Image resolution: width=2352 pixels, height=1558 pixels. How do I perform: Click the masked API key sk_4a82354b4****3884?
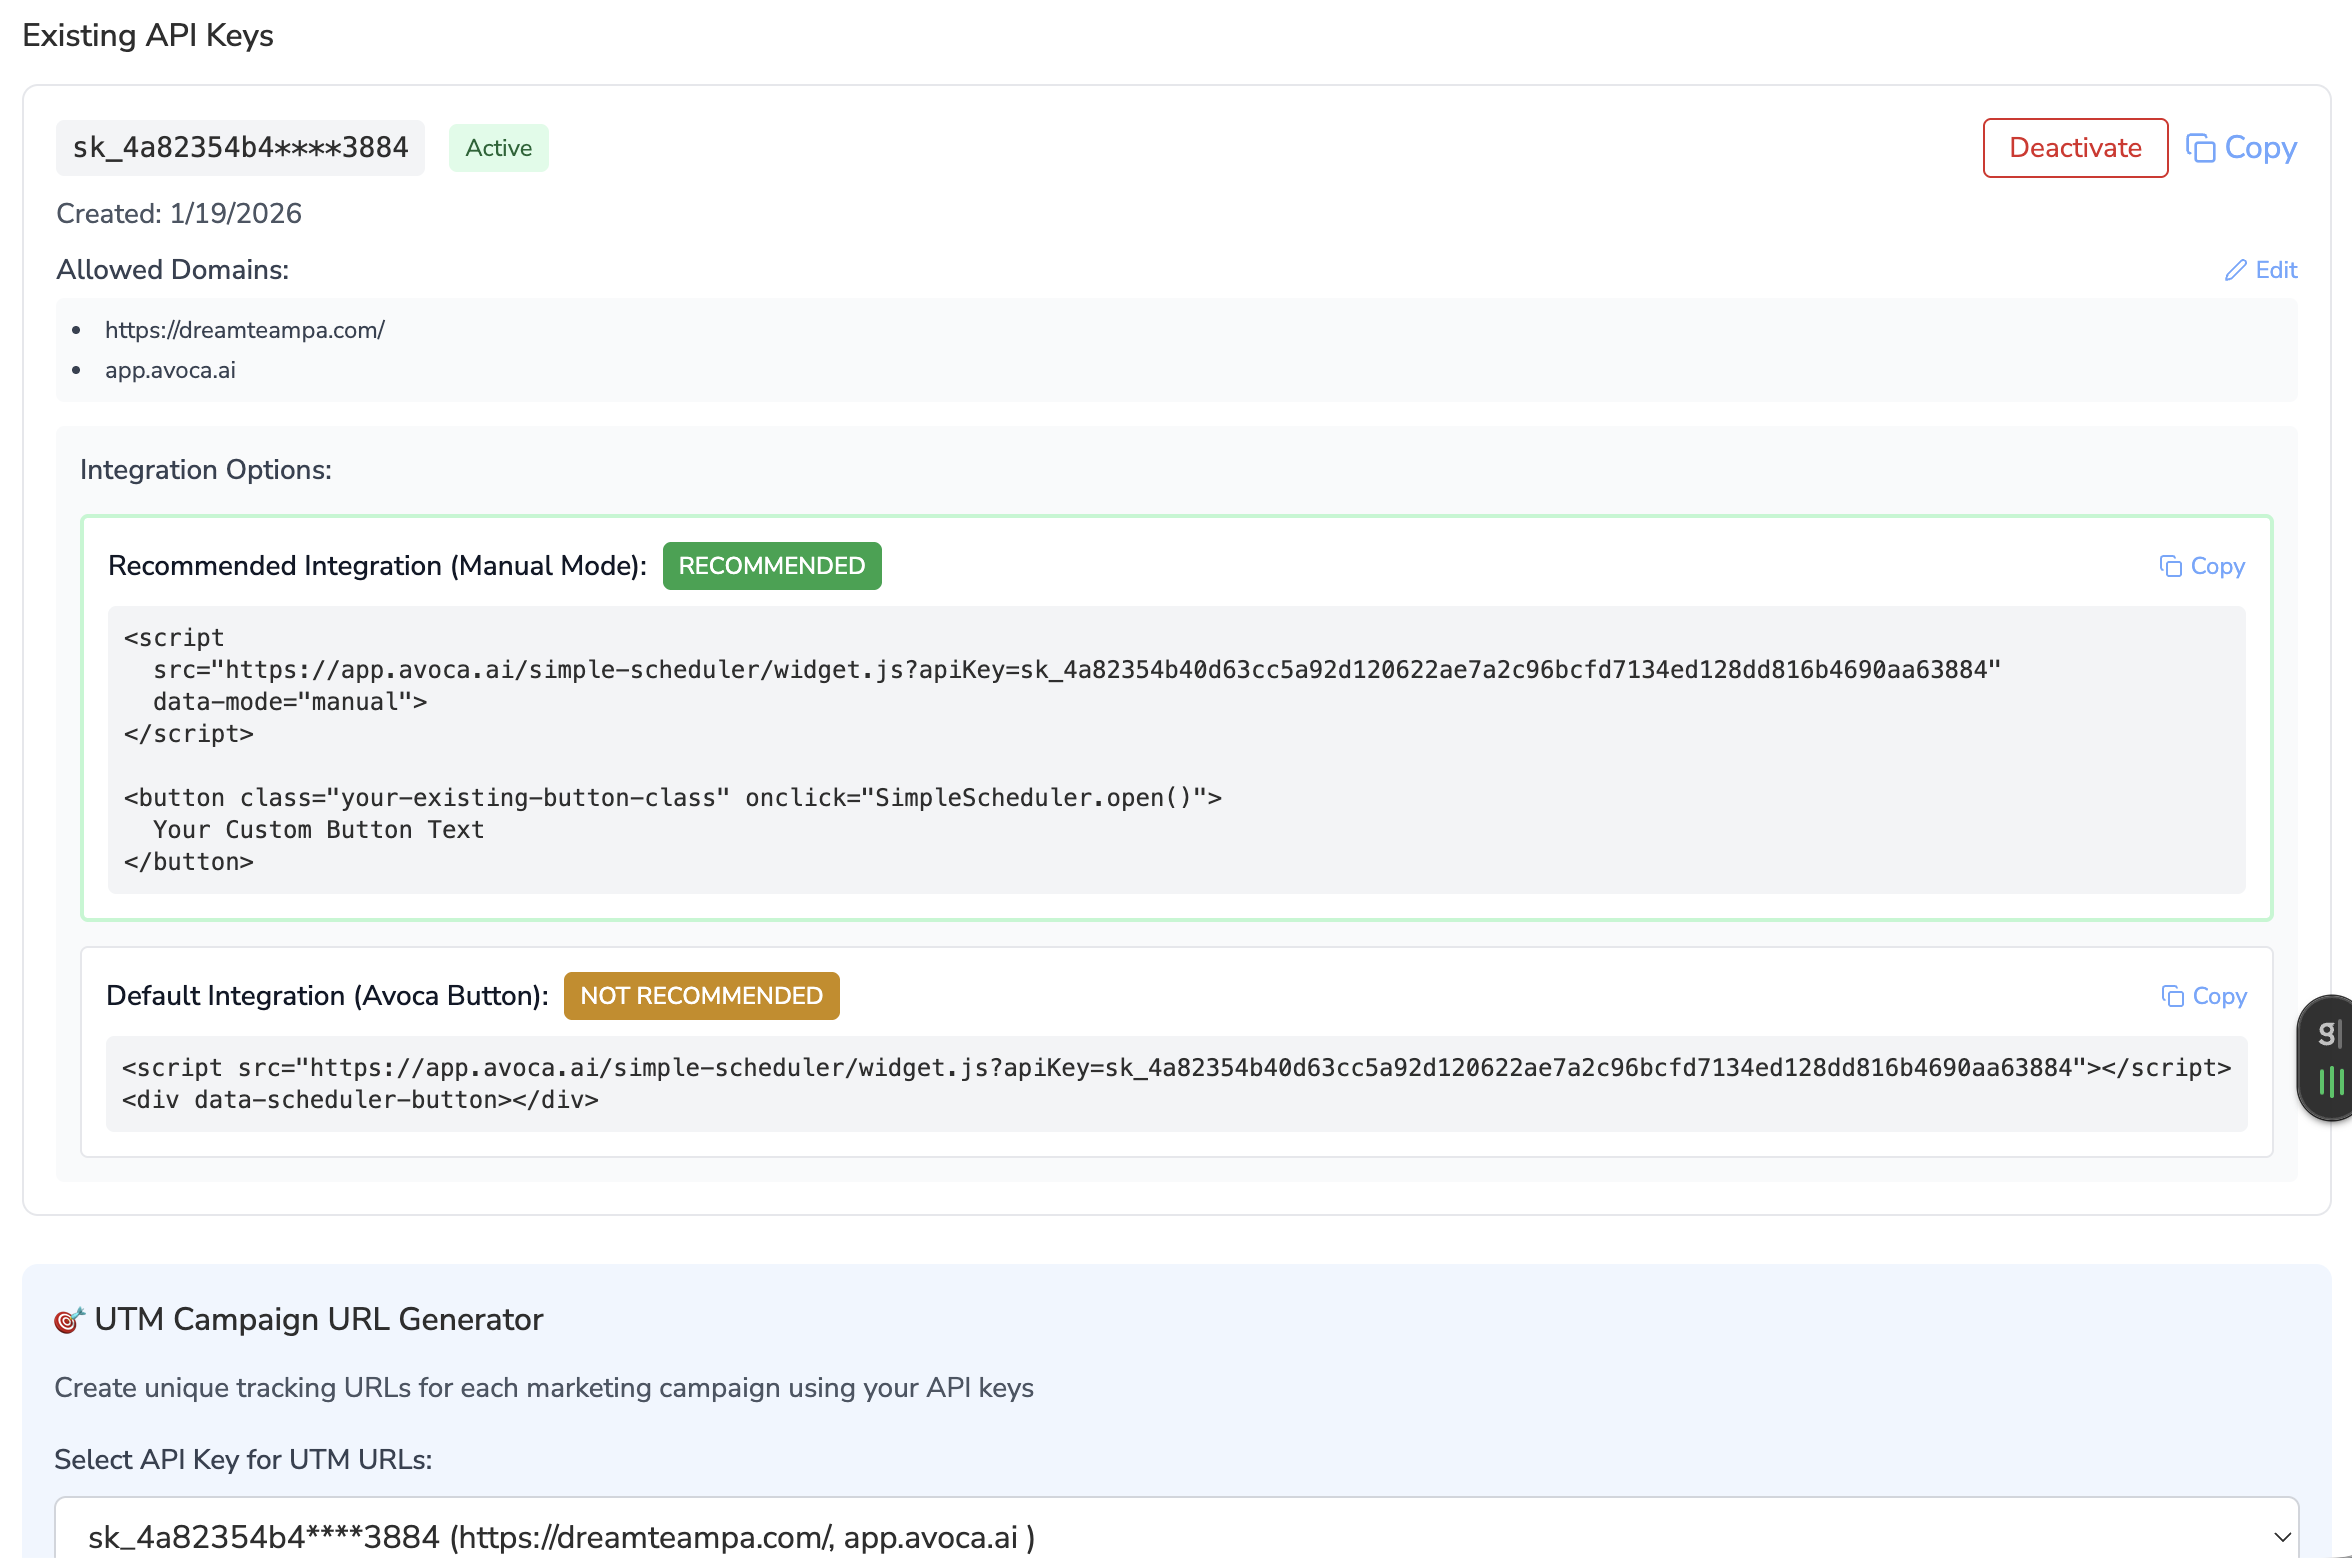tap(240, 148)
